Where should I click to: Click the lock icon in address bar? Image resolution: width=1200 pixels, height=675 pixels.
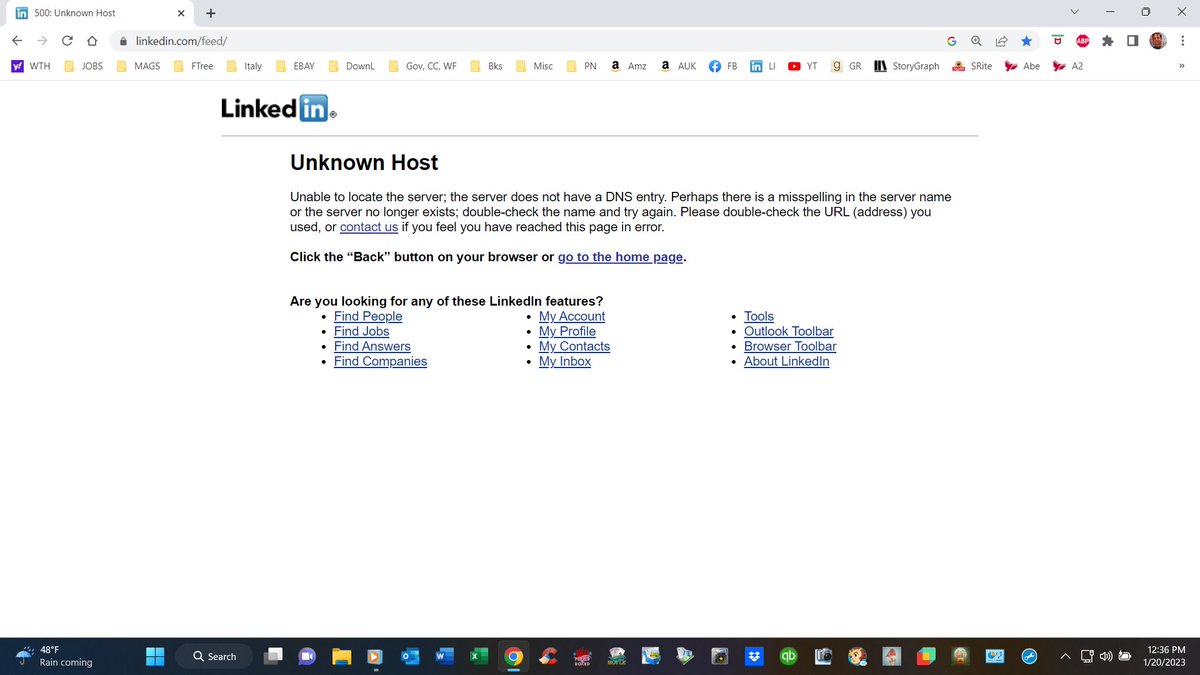pos(124,41)
